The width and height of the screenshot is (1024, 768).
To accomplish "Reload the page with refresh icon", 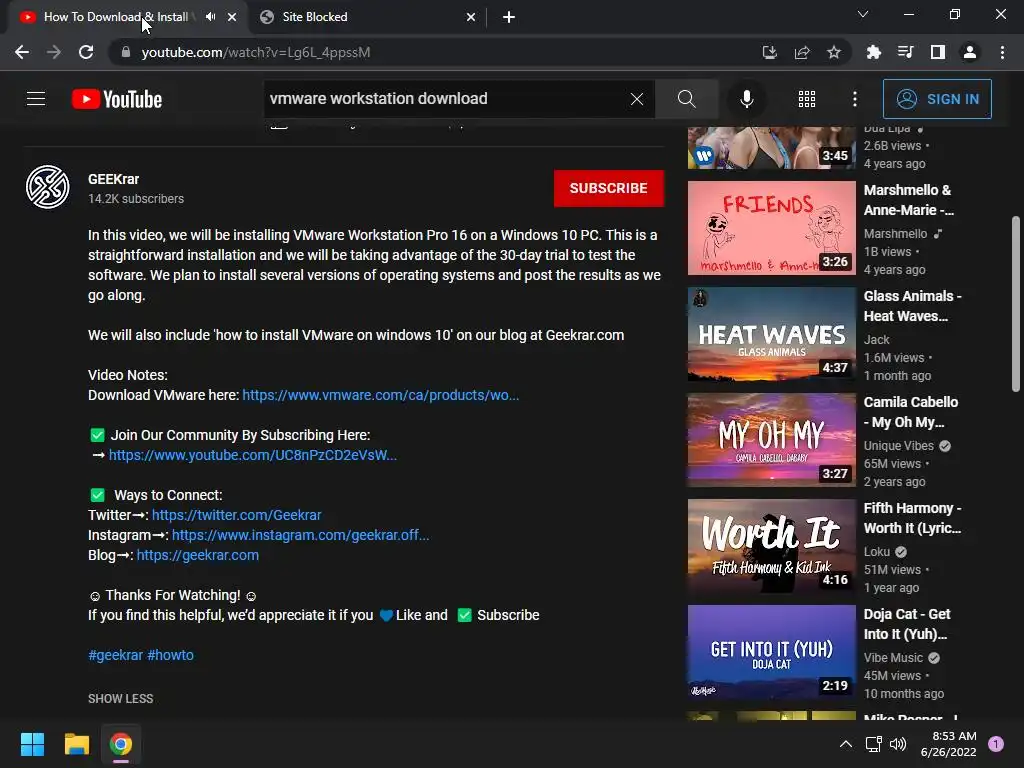I will coord(86,52).
